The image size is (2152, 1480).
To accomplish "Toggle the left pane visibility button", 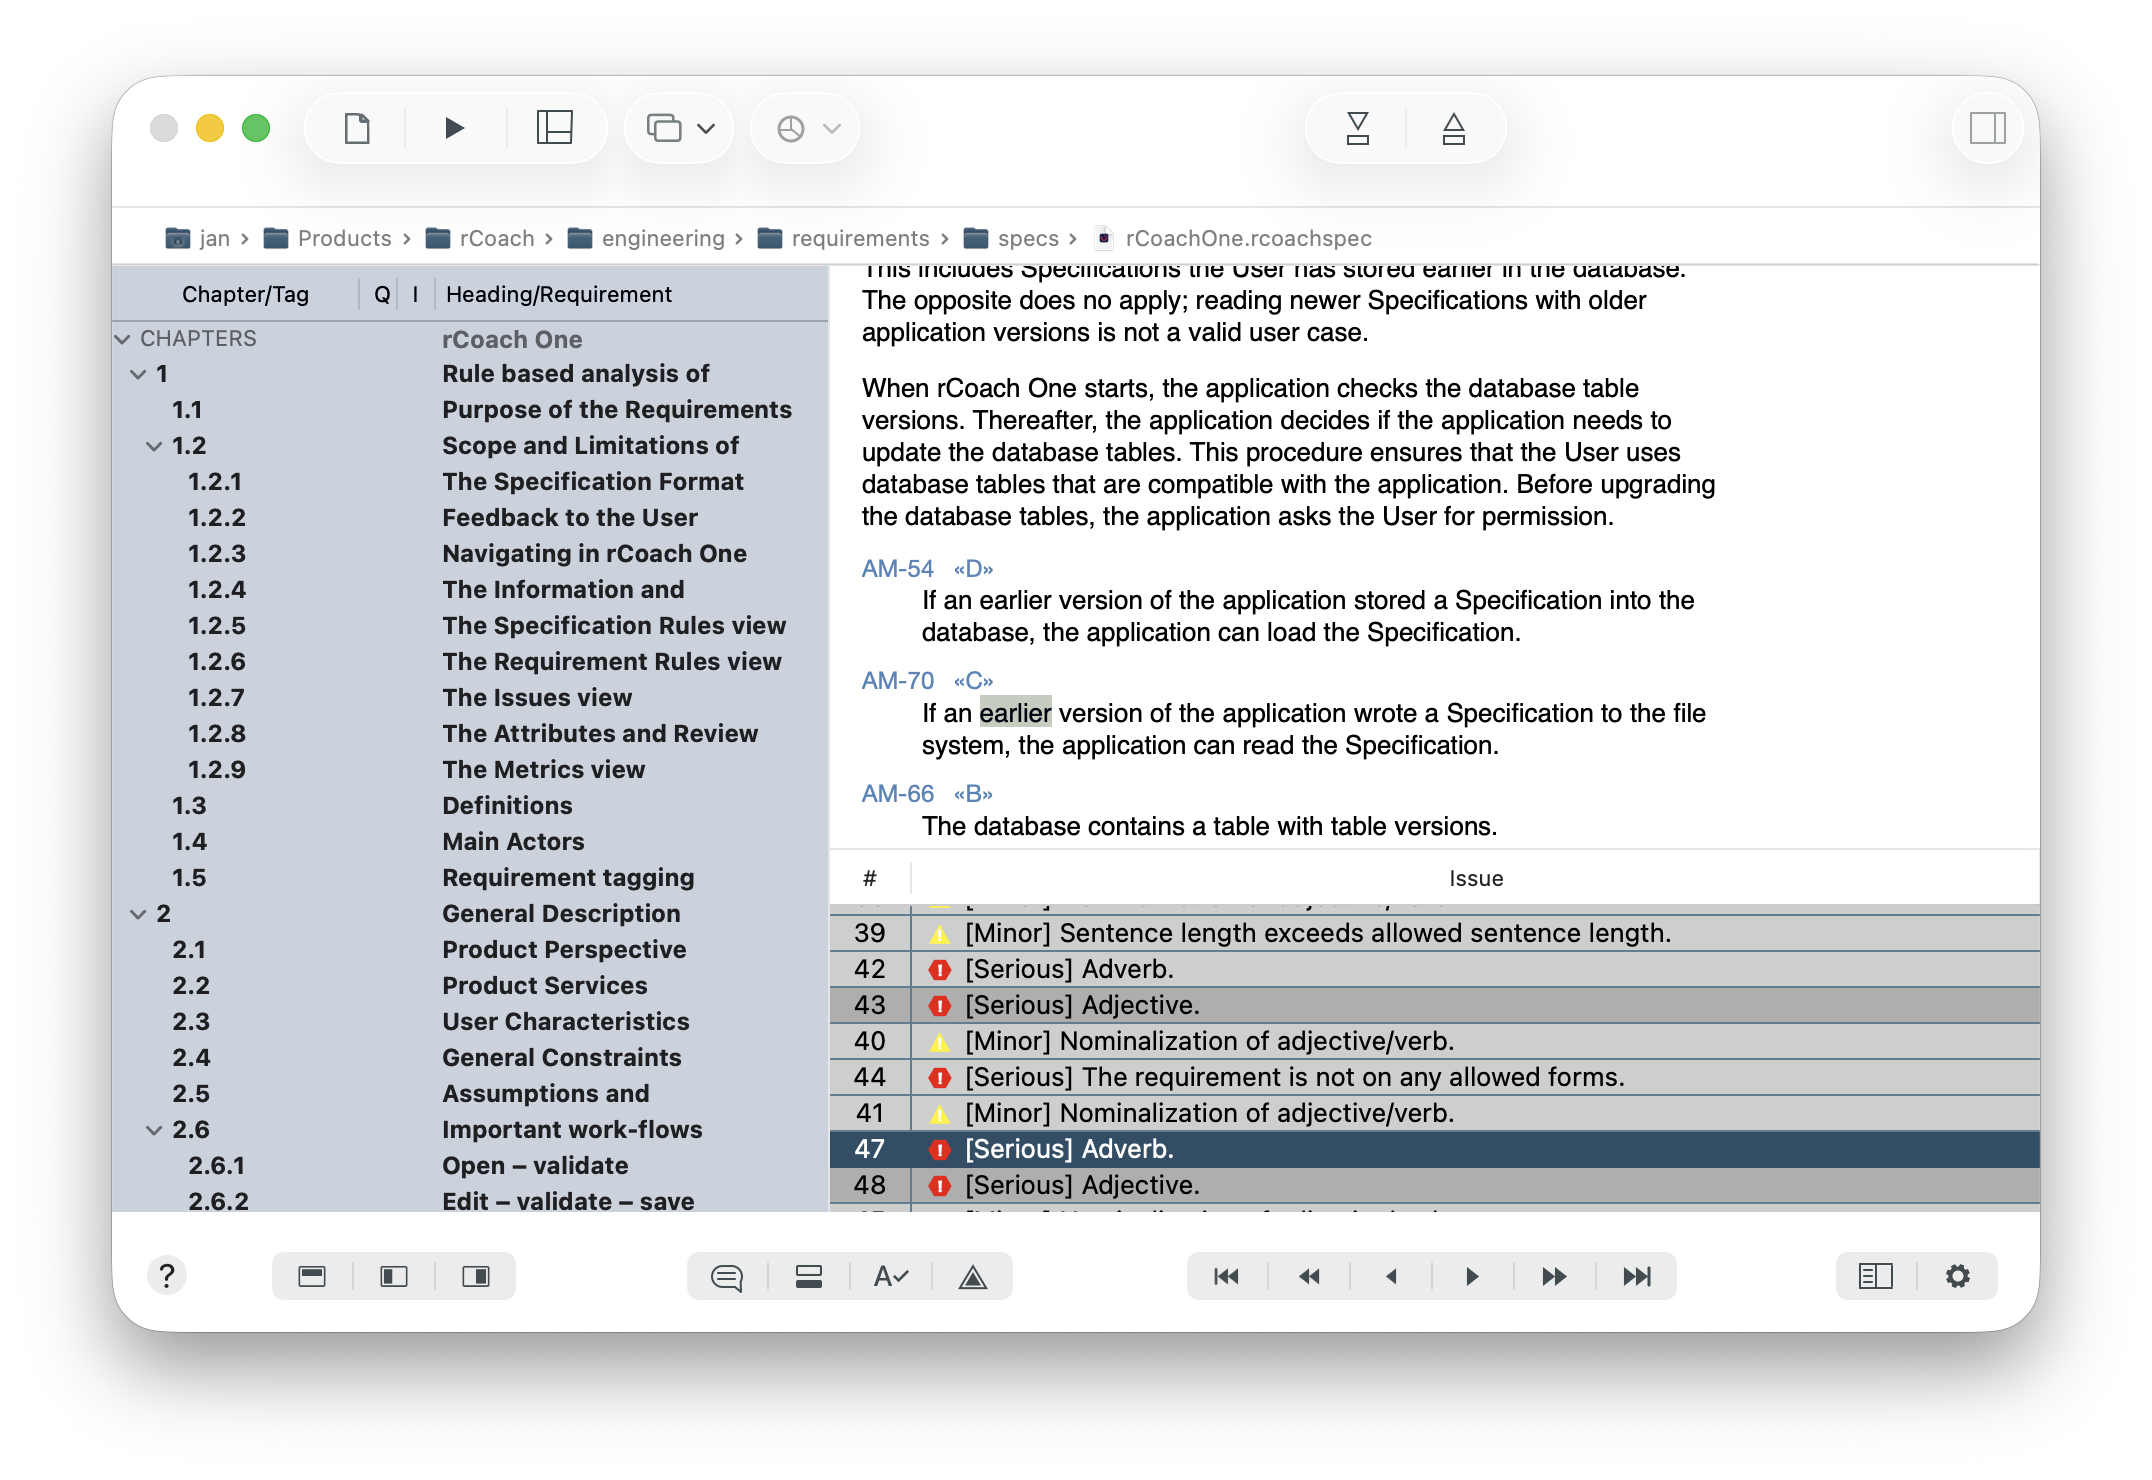I will click(x=394, y=1277).
